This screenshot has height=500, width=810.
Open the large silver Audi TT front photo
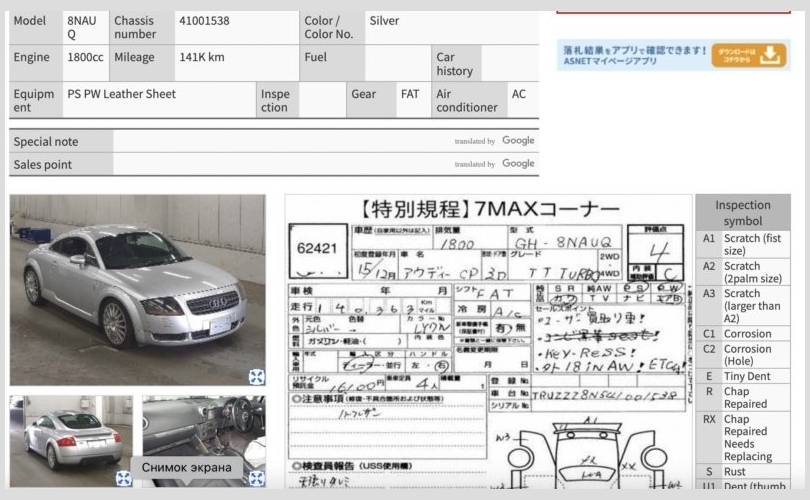tap(137, 288)
